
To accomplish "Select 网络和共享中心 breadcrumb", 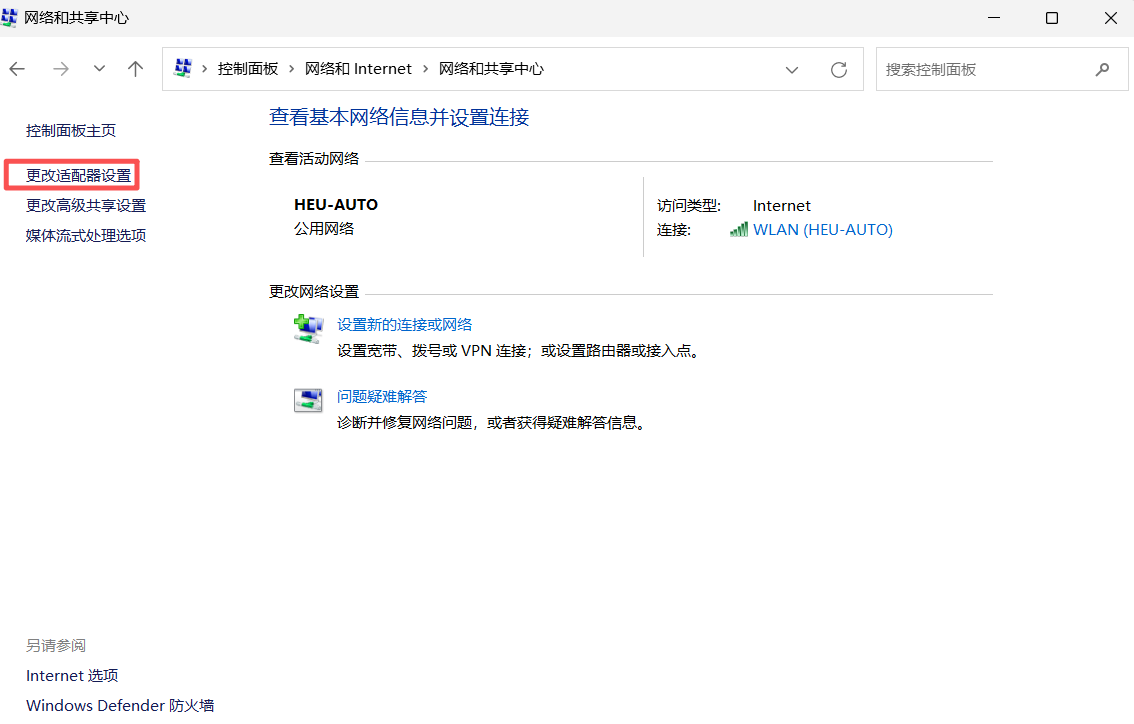I will (x=491, y=69).
